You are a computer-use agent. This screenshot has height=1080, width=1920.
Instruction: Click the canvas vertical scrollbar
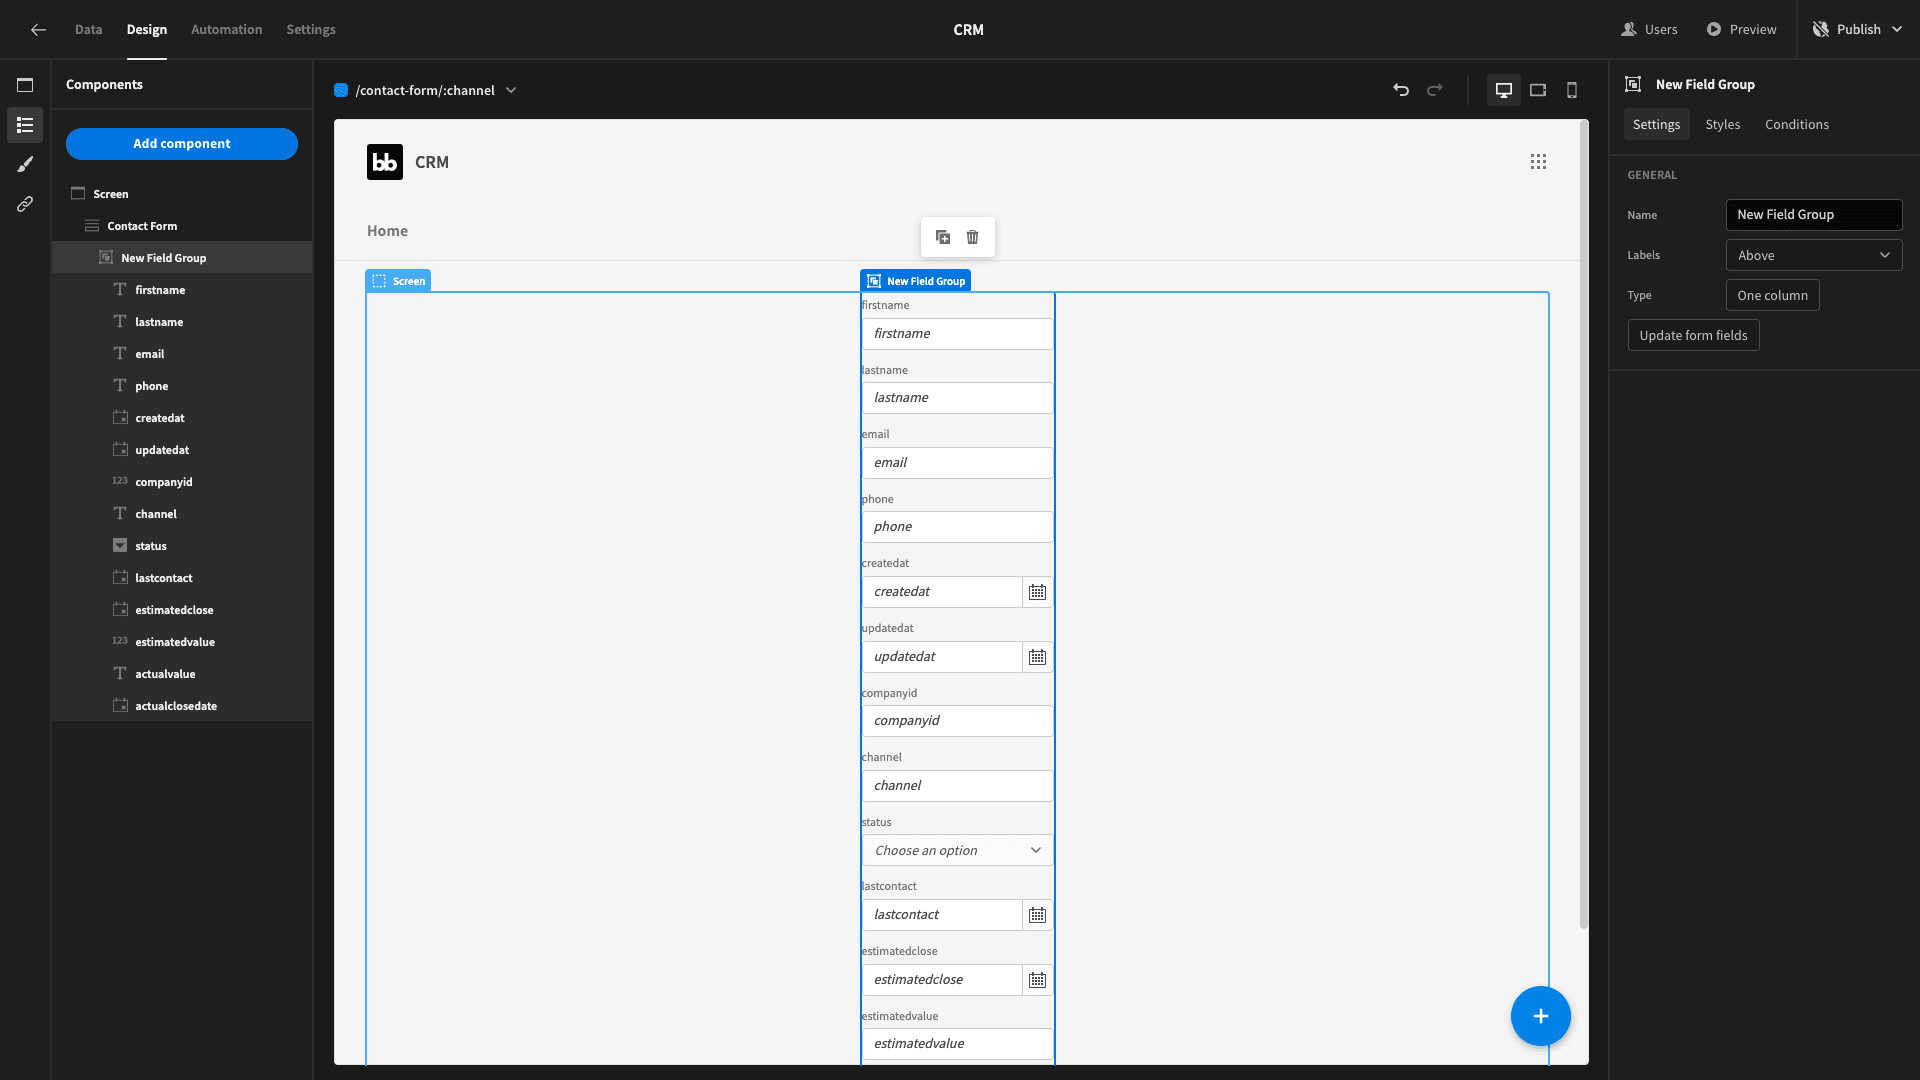[1583, 526]
